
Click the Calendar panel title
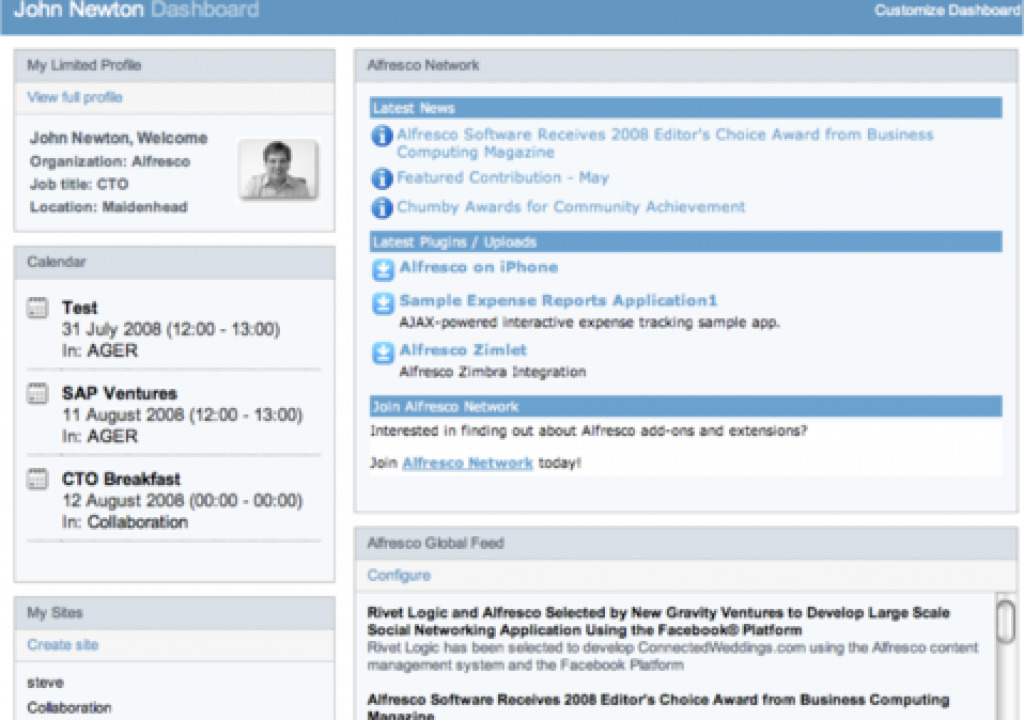[x=56, y=262]
